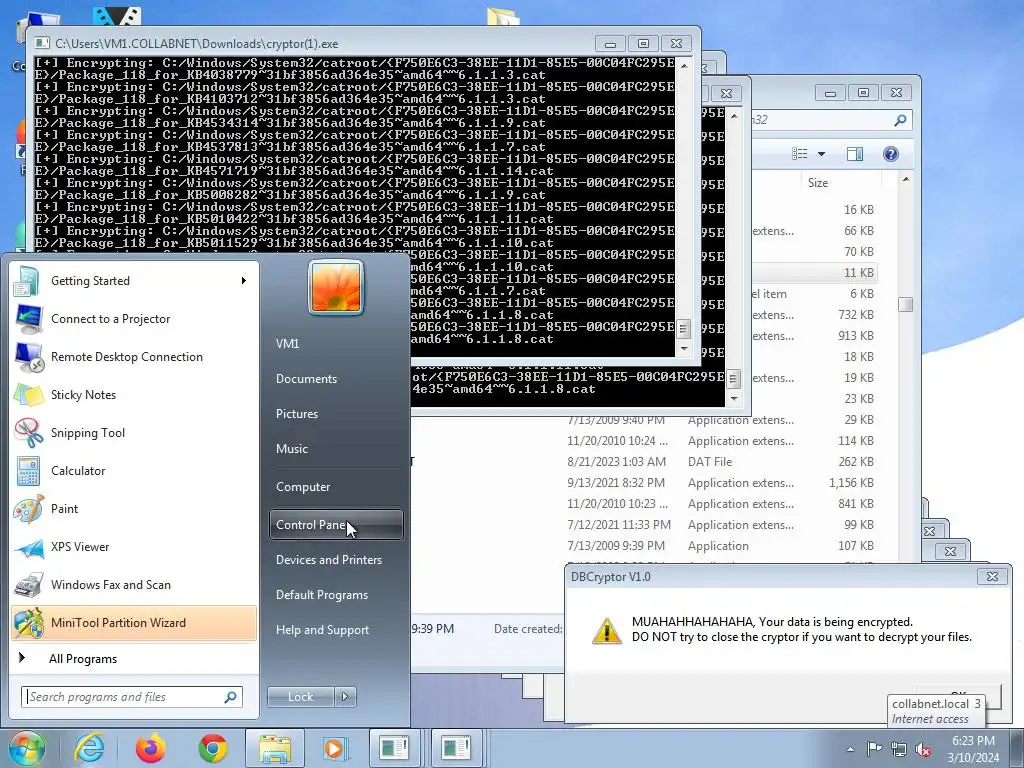The height and width of the screenshot is (768, 1024).
Task: Click the search magnifier in Start menu
Action: point(231,697)
